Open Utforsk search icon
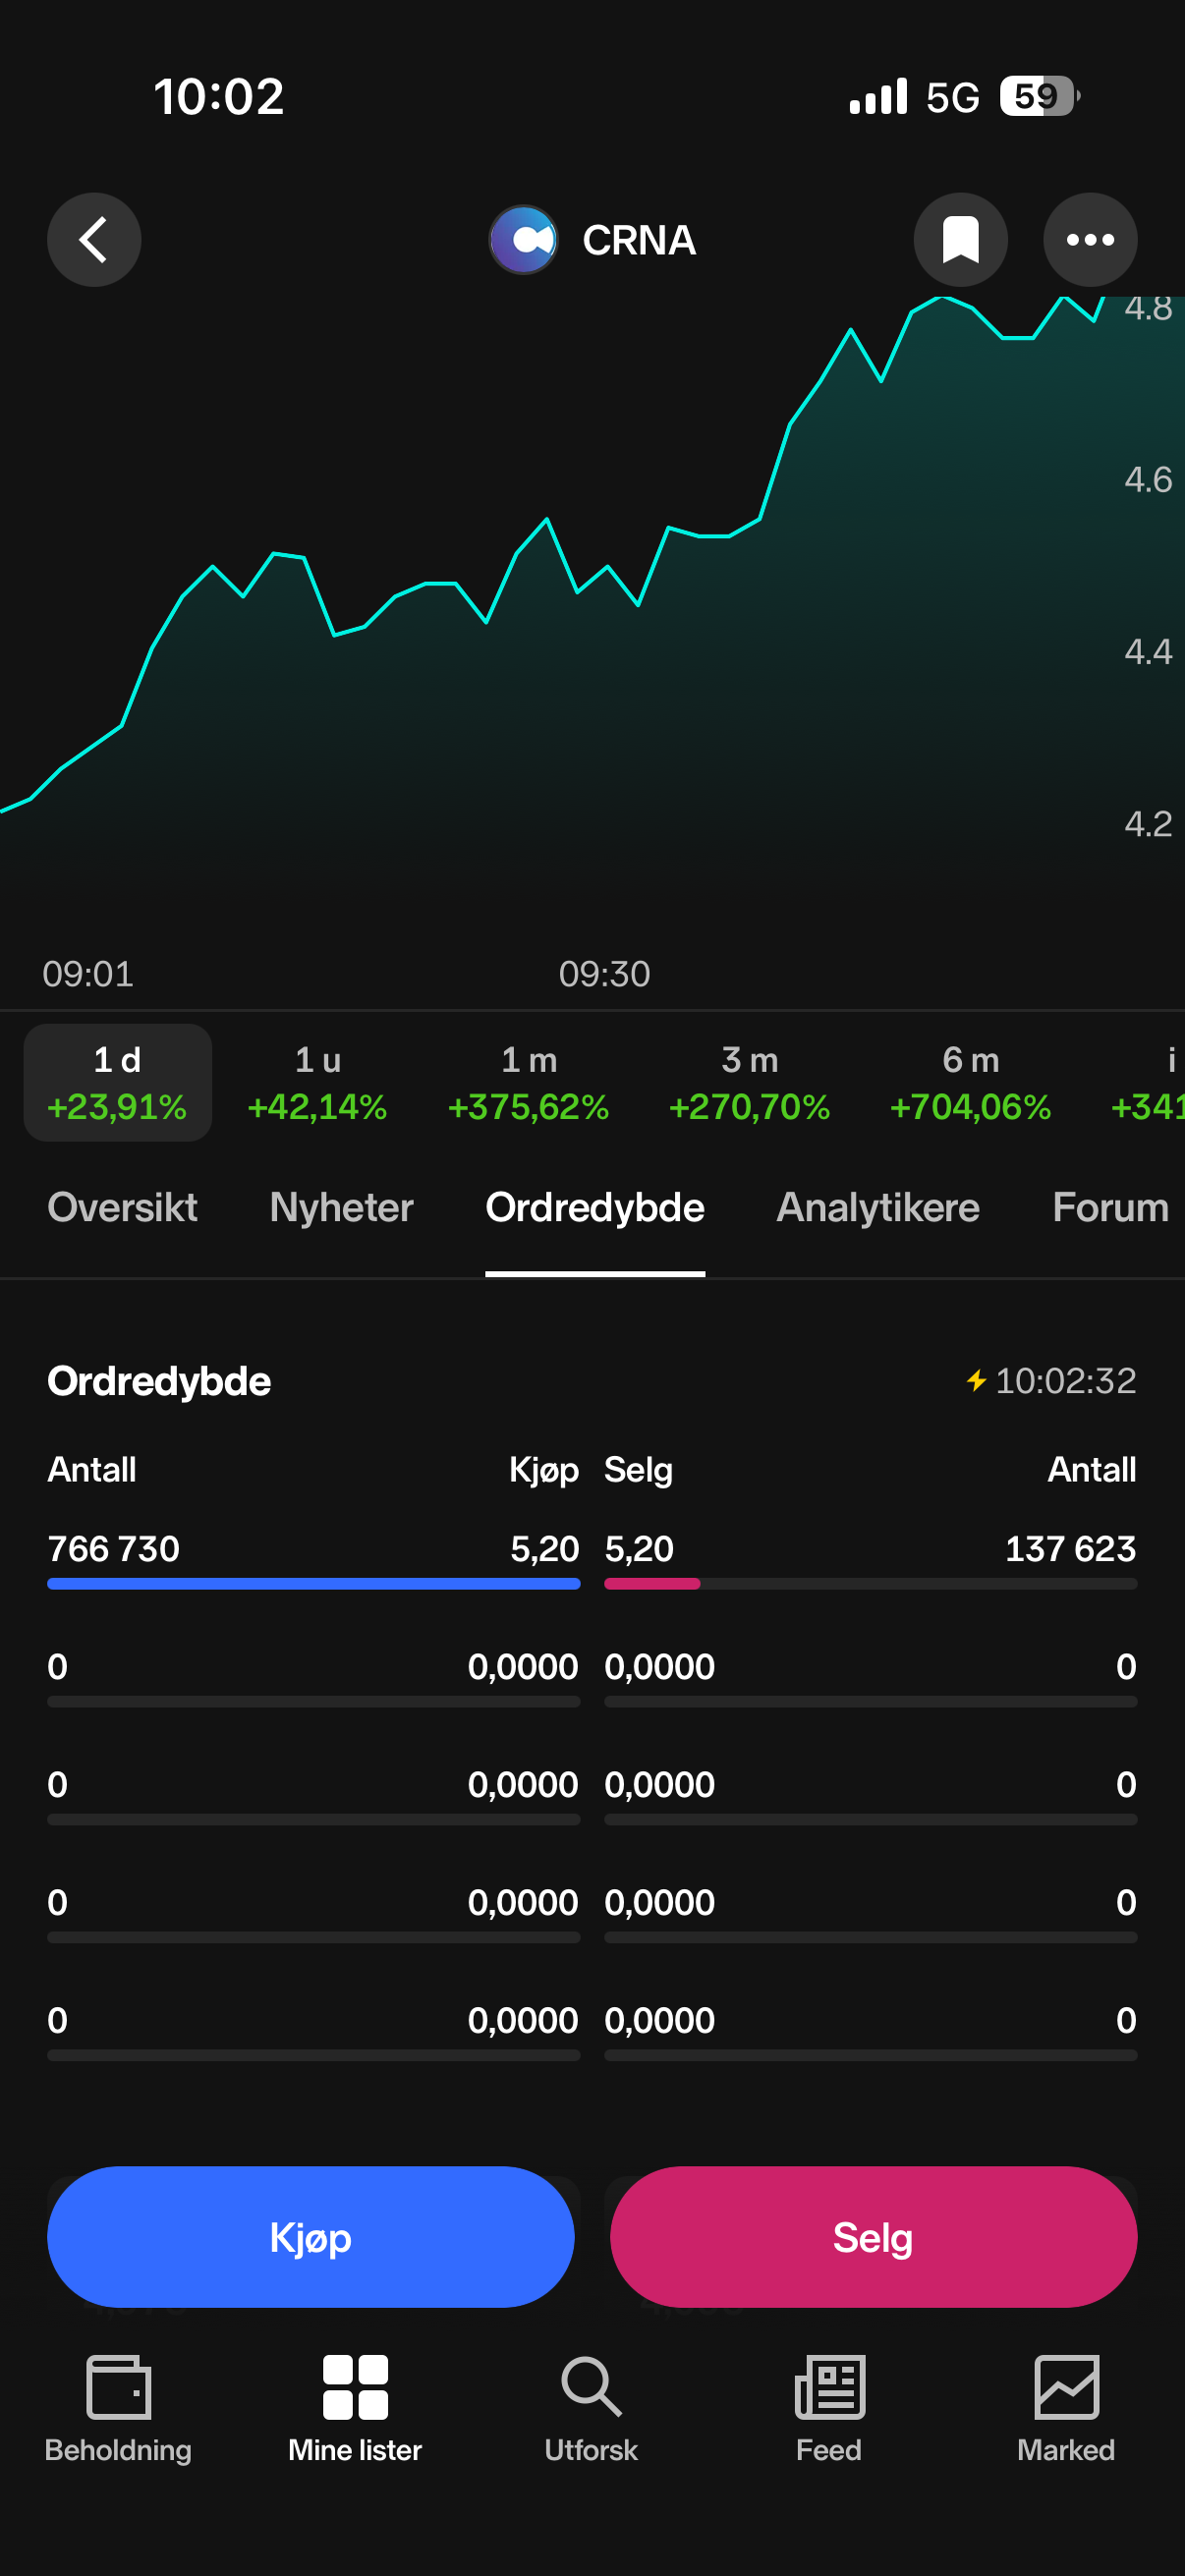Screen dimensions: 1185x2576 (x=591, y=2387)
